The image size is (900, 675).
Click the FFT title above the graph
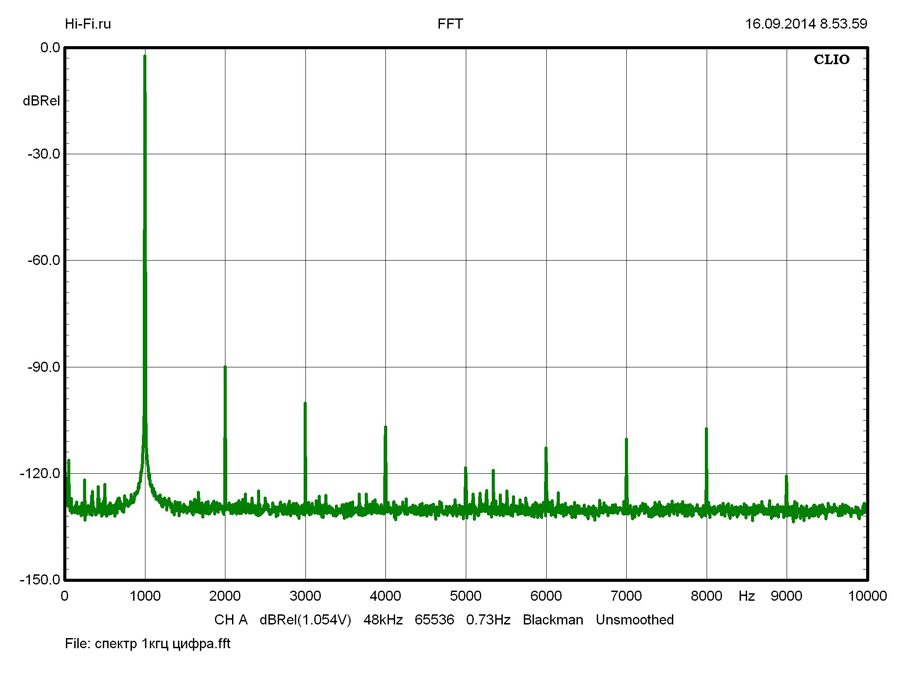pos(450,24)
